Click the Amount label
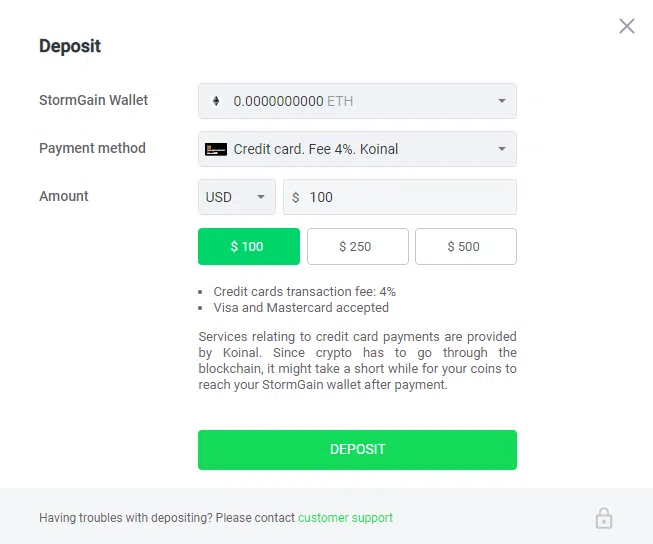The width and height of the screenshot is (653, 544). tap(64, 196)
